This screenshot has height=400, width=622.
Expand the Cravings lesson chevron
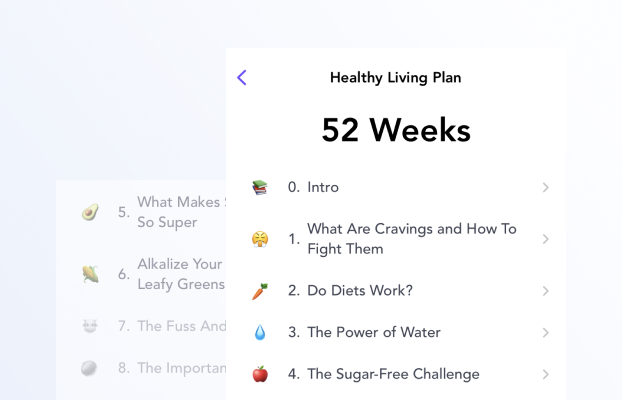point(545,239)
